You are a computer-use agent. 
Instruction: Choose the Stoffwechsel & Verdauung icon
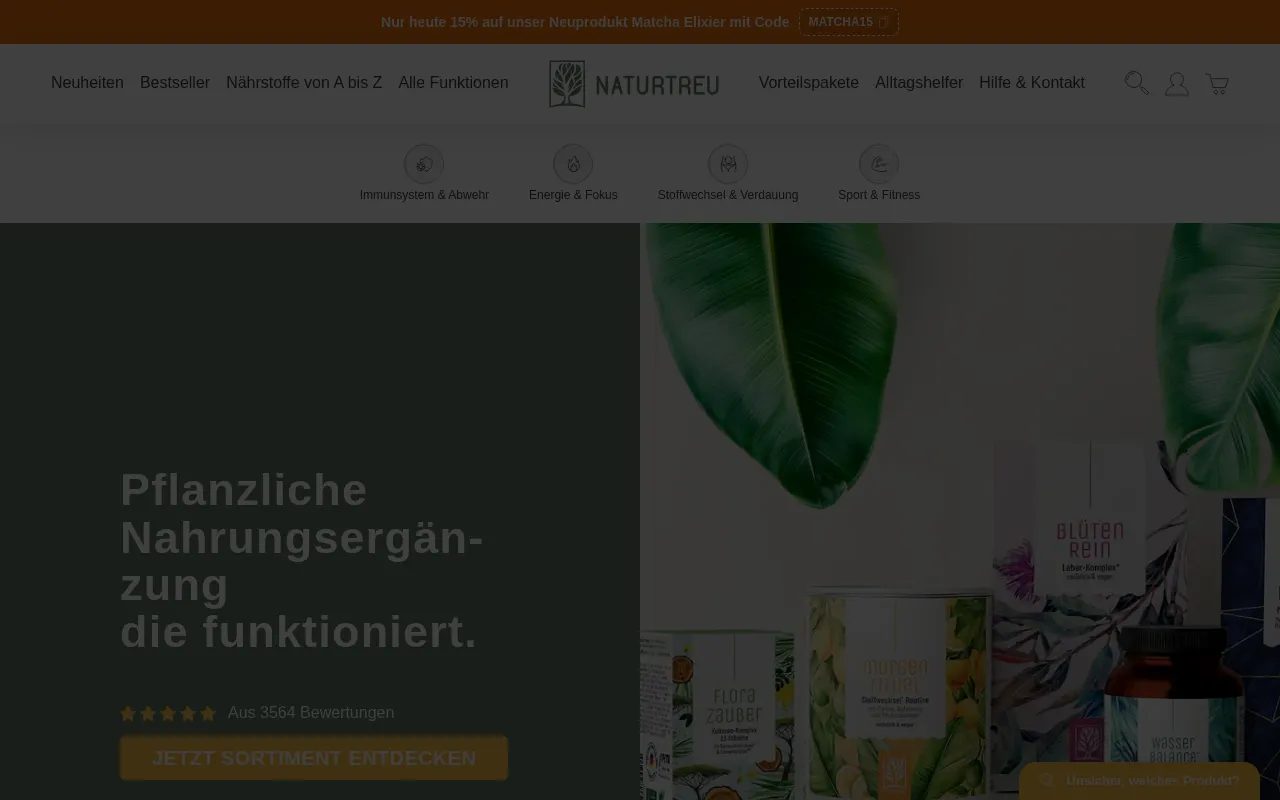[728, 164]
